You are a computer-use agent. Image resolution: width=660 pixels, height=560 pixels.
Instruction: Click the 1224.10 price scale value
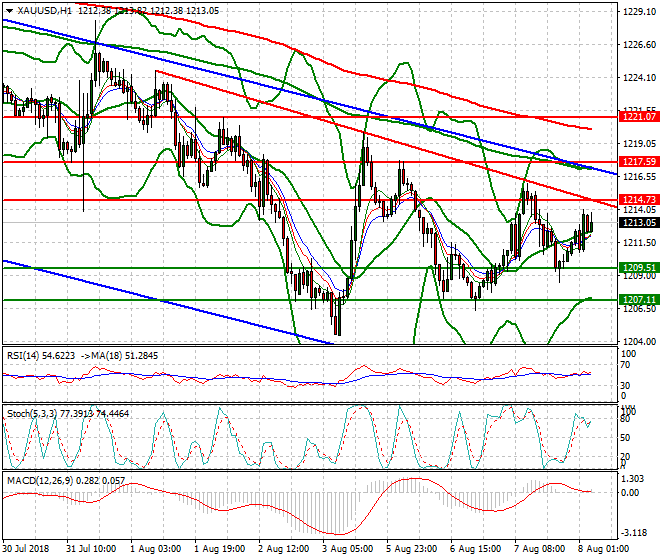click(639, 77)
